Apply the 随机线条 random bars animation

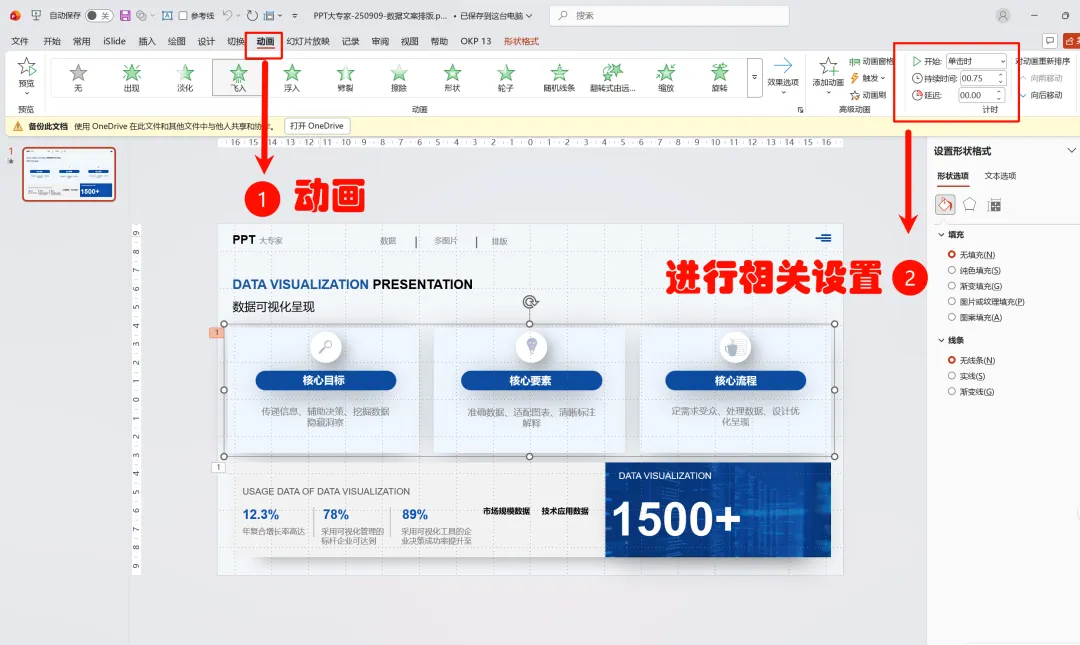pos(559,77)
